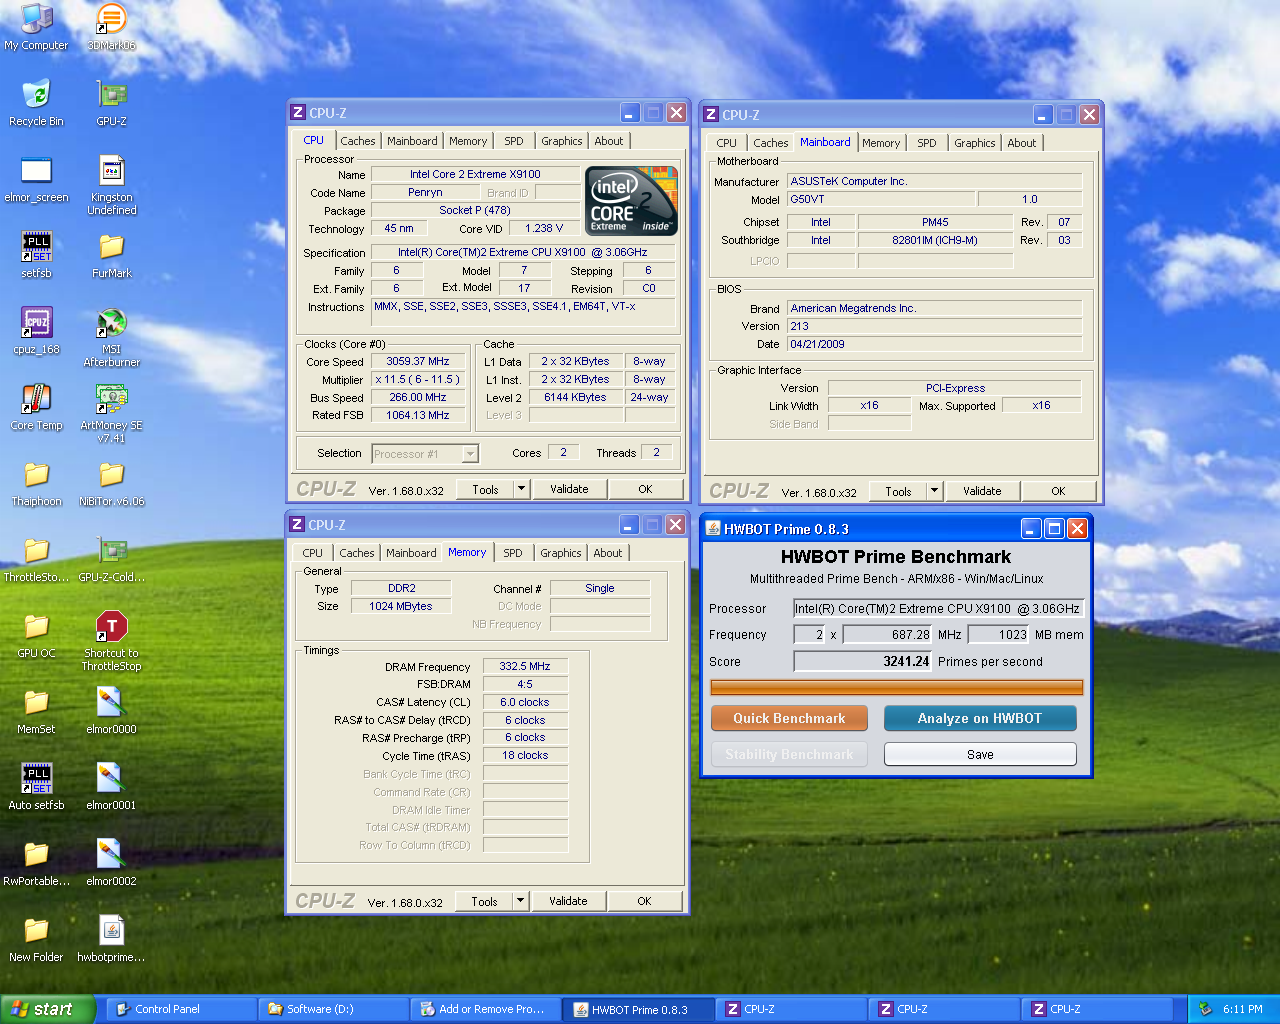
Task: Launch the GPU-Z desktop icon
Action: coord(111,103)
